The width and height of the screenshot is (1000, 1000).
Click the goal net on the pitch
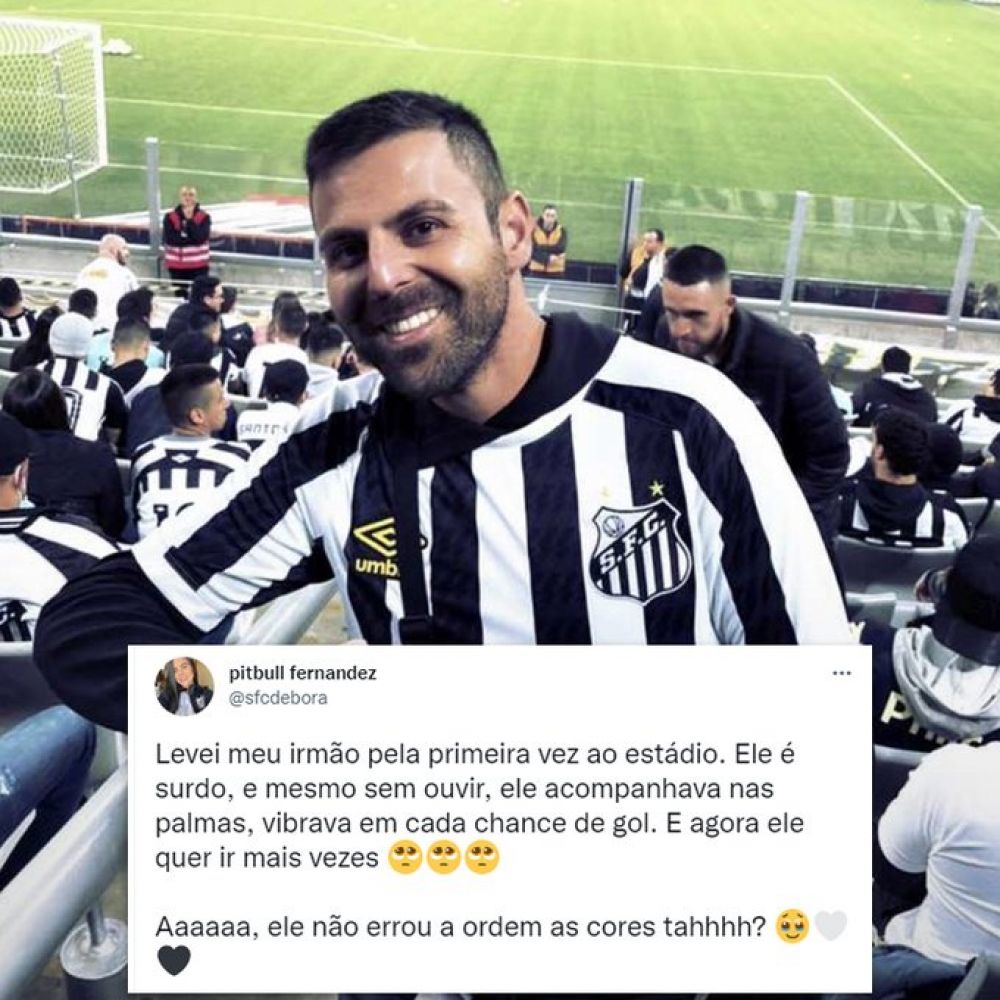point(51,105)
